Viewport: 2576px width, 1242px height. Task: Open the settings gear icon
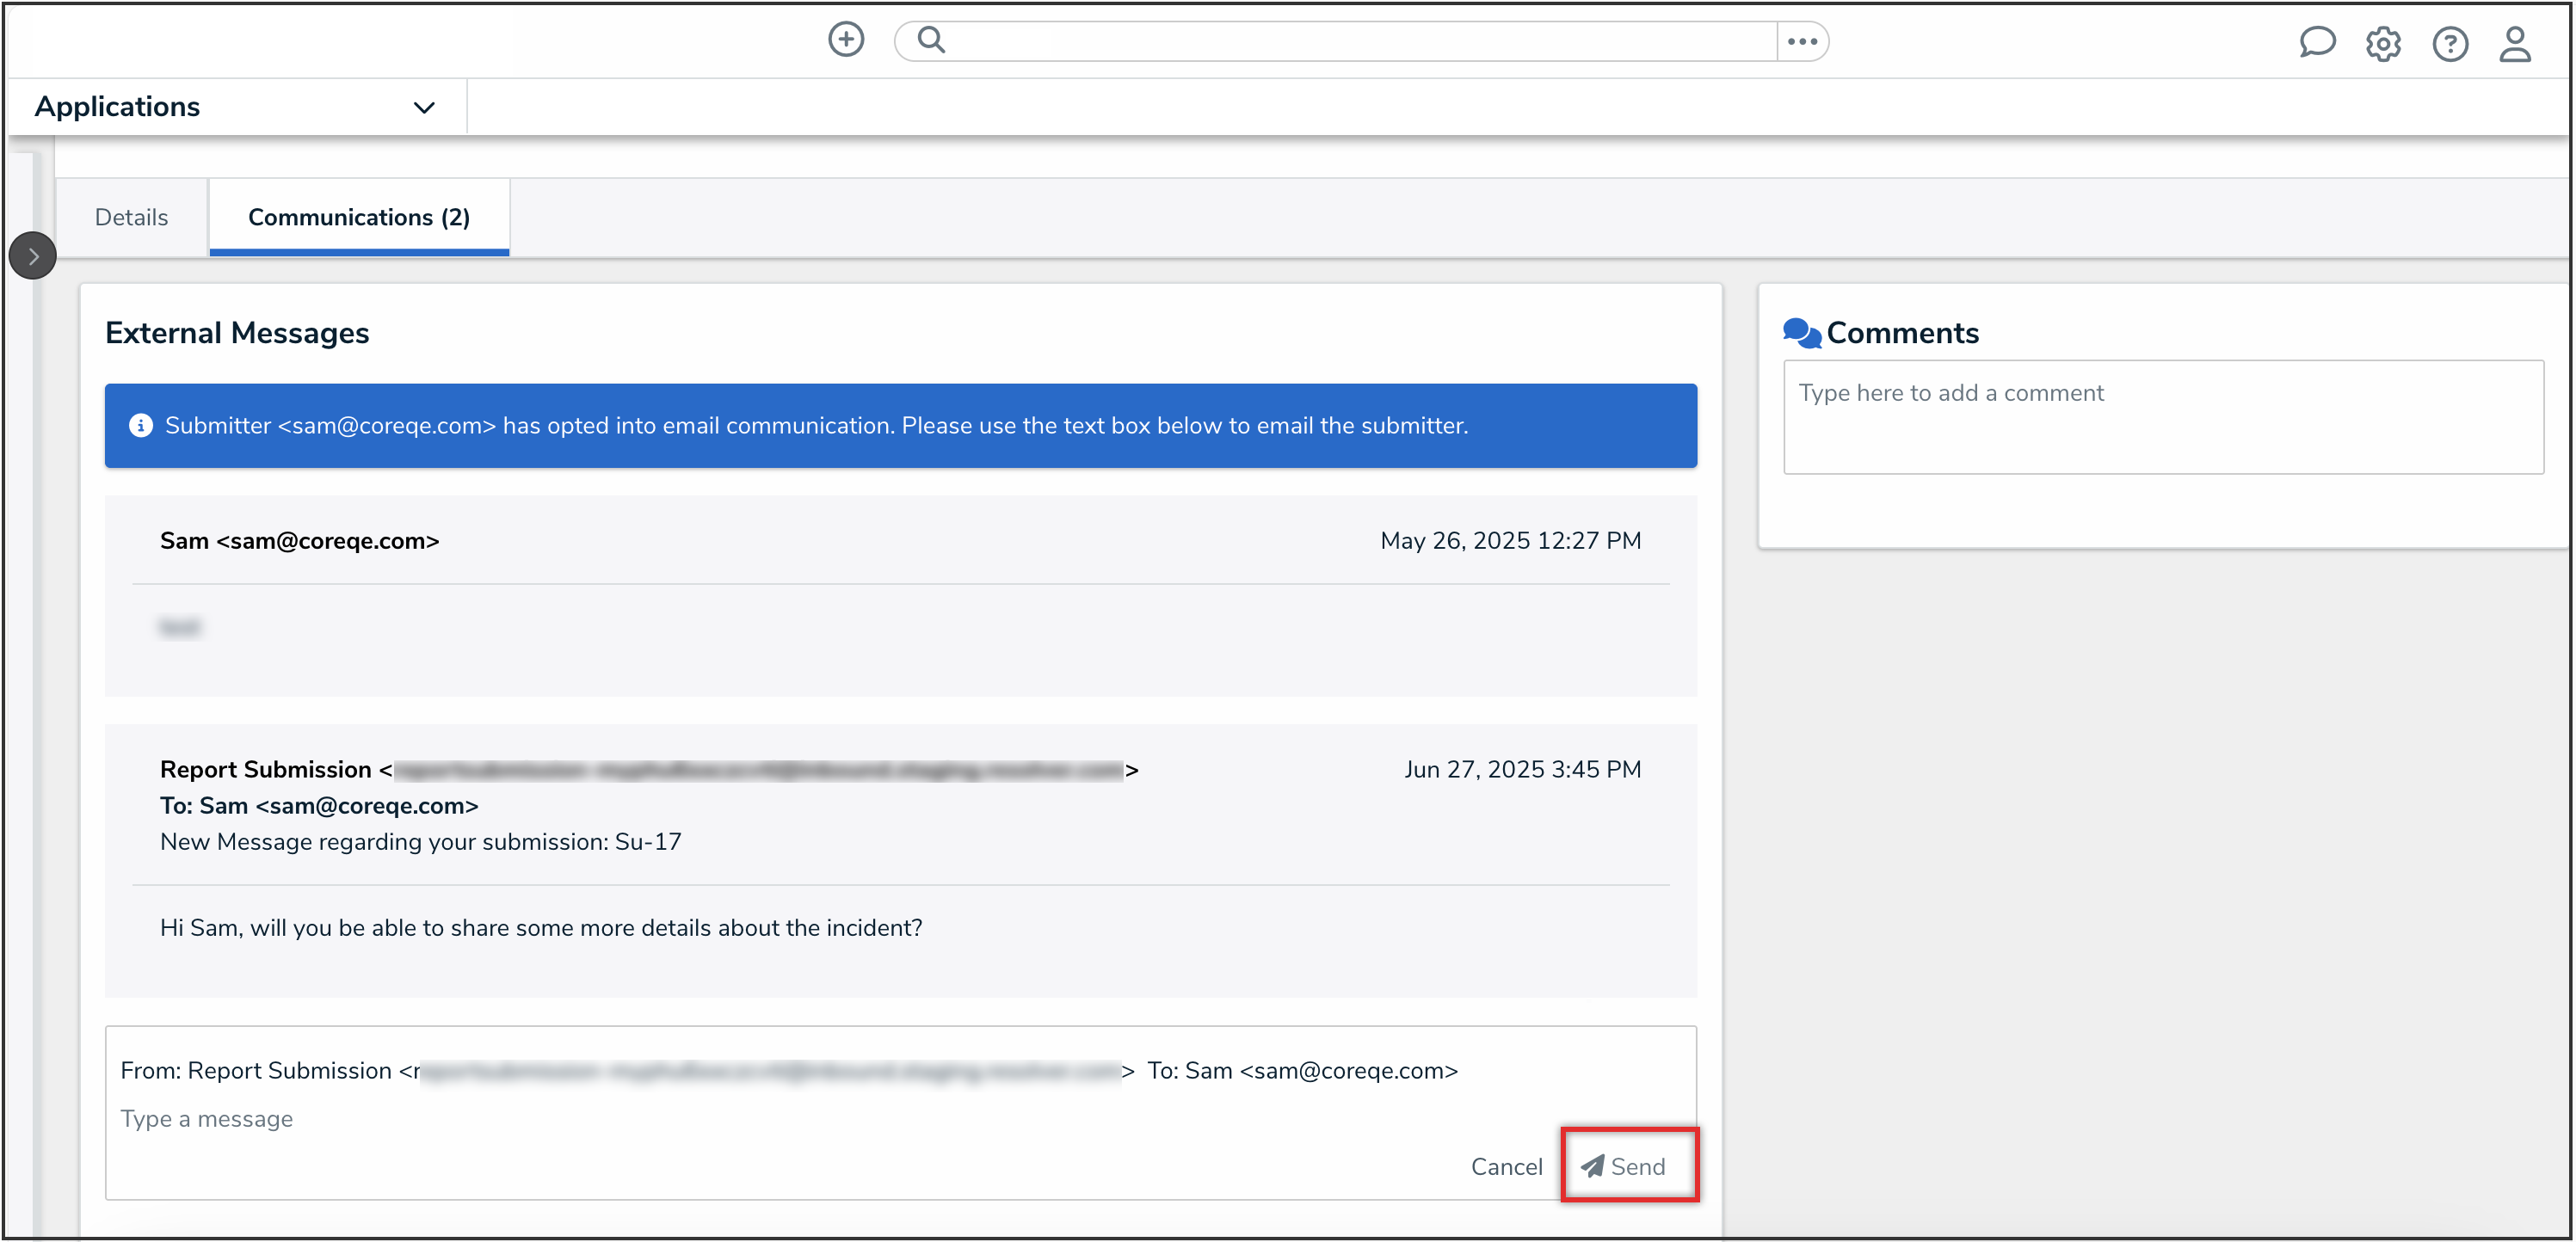click(x=2383, y=44)
